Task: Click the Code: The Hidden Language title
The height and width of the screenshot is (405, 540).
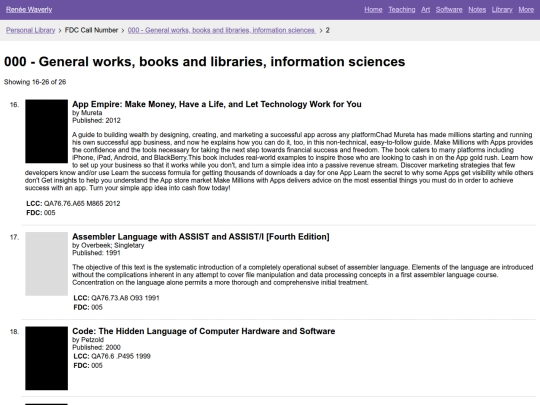Action: click(204, 331)
